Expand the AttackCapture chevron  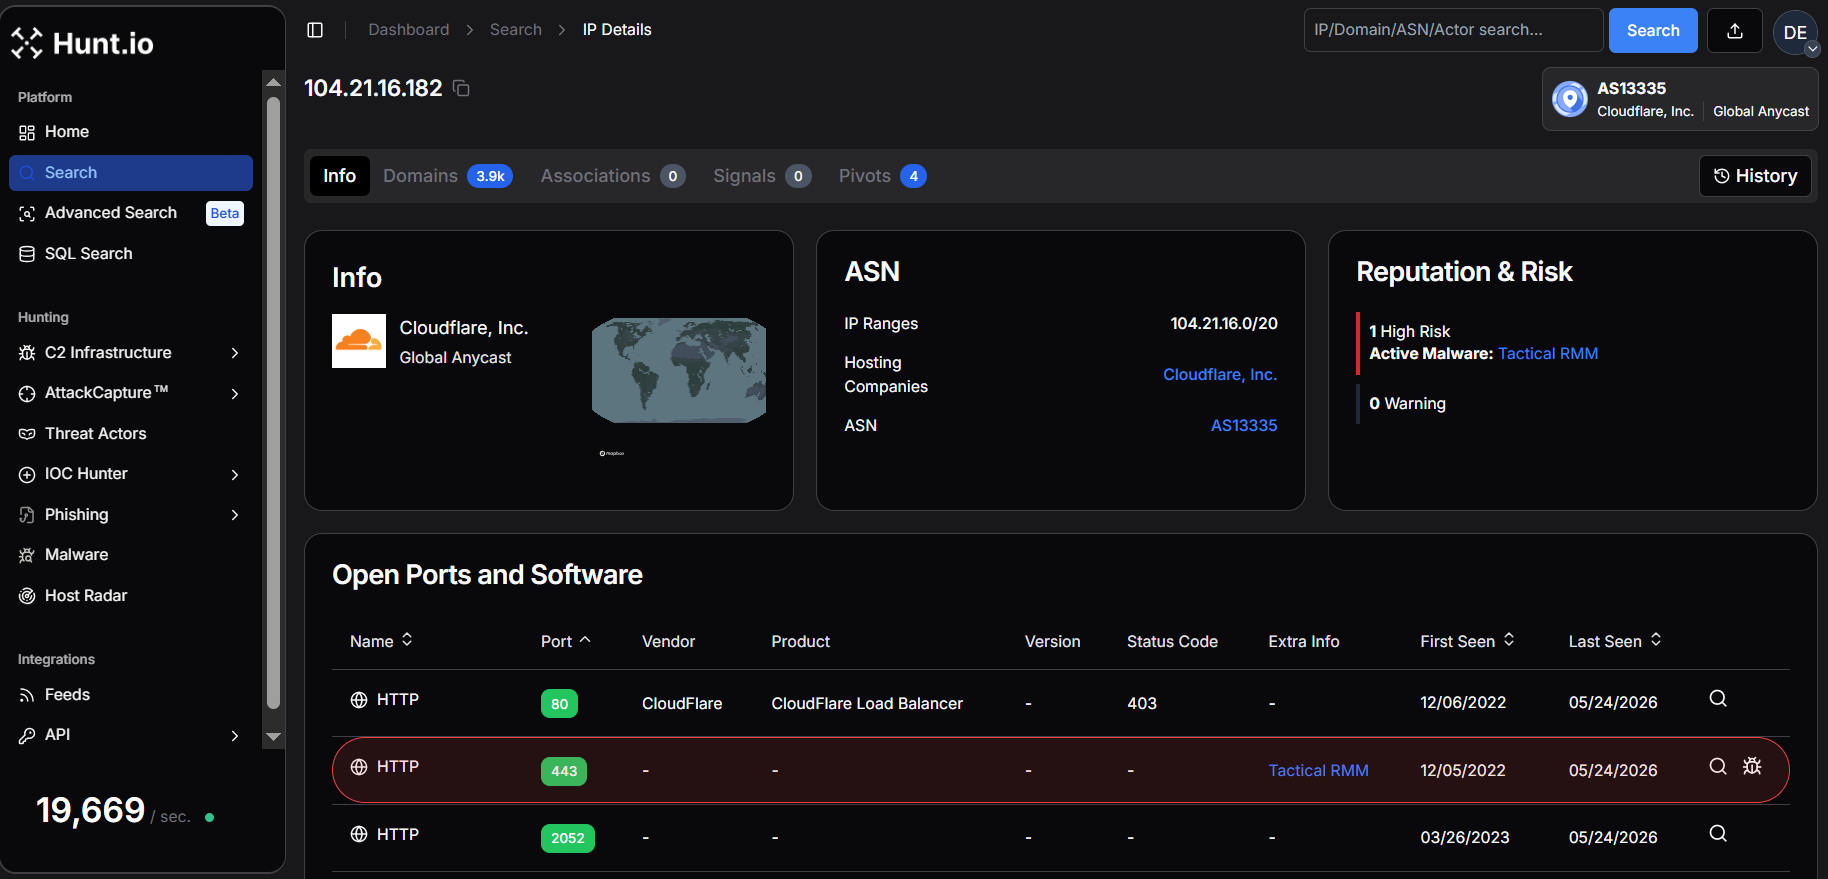235,394
